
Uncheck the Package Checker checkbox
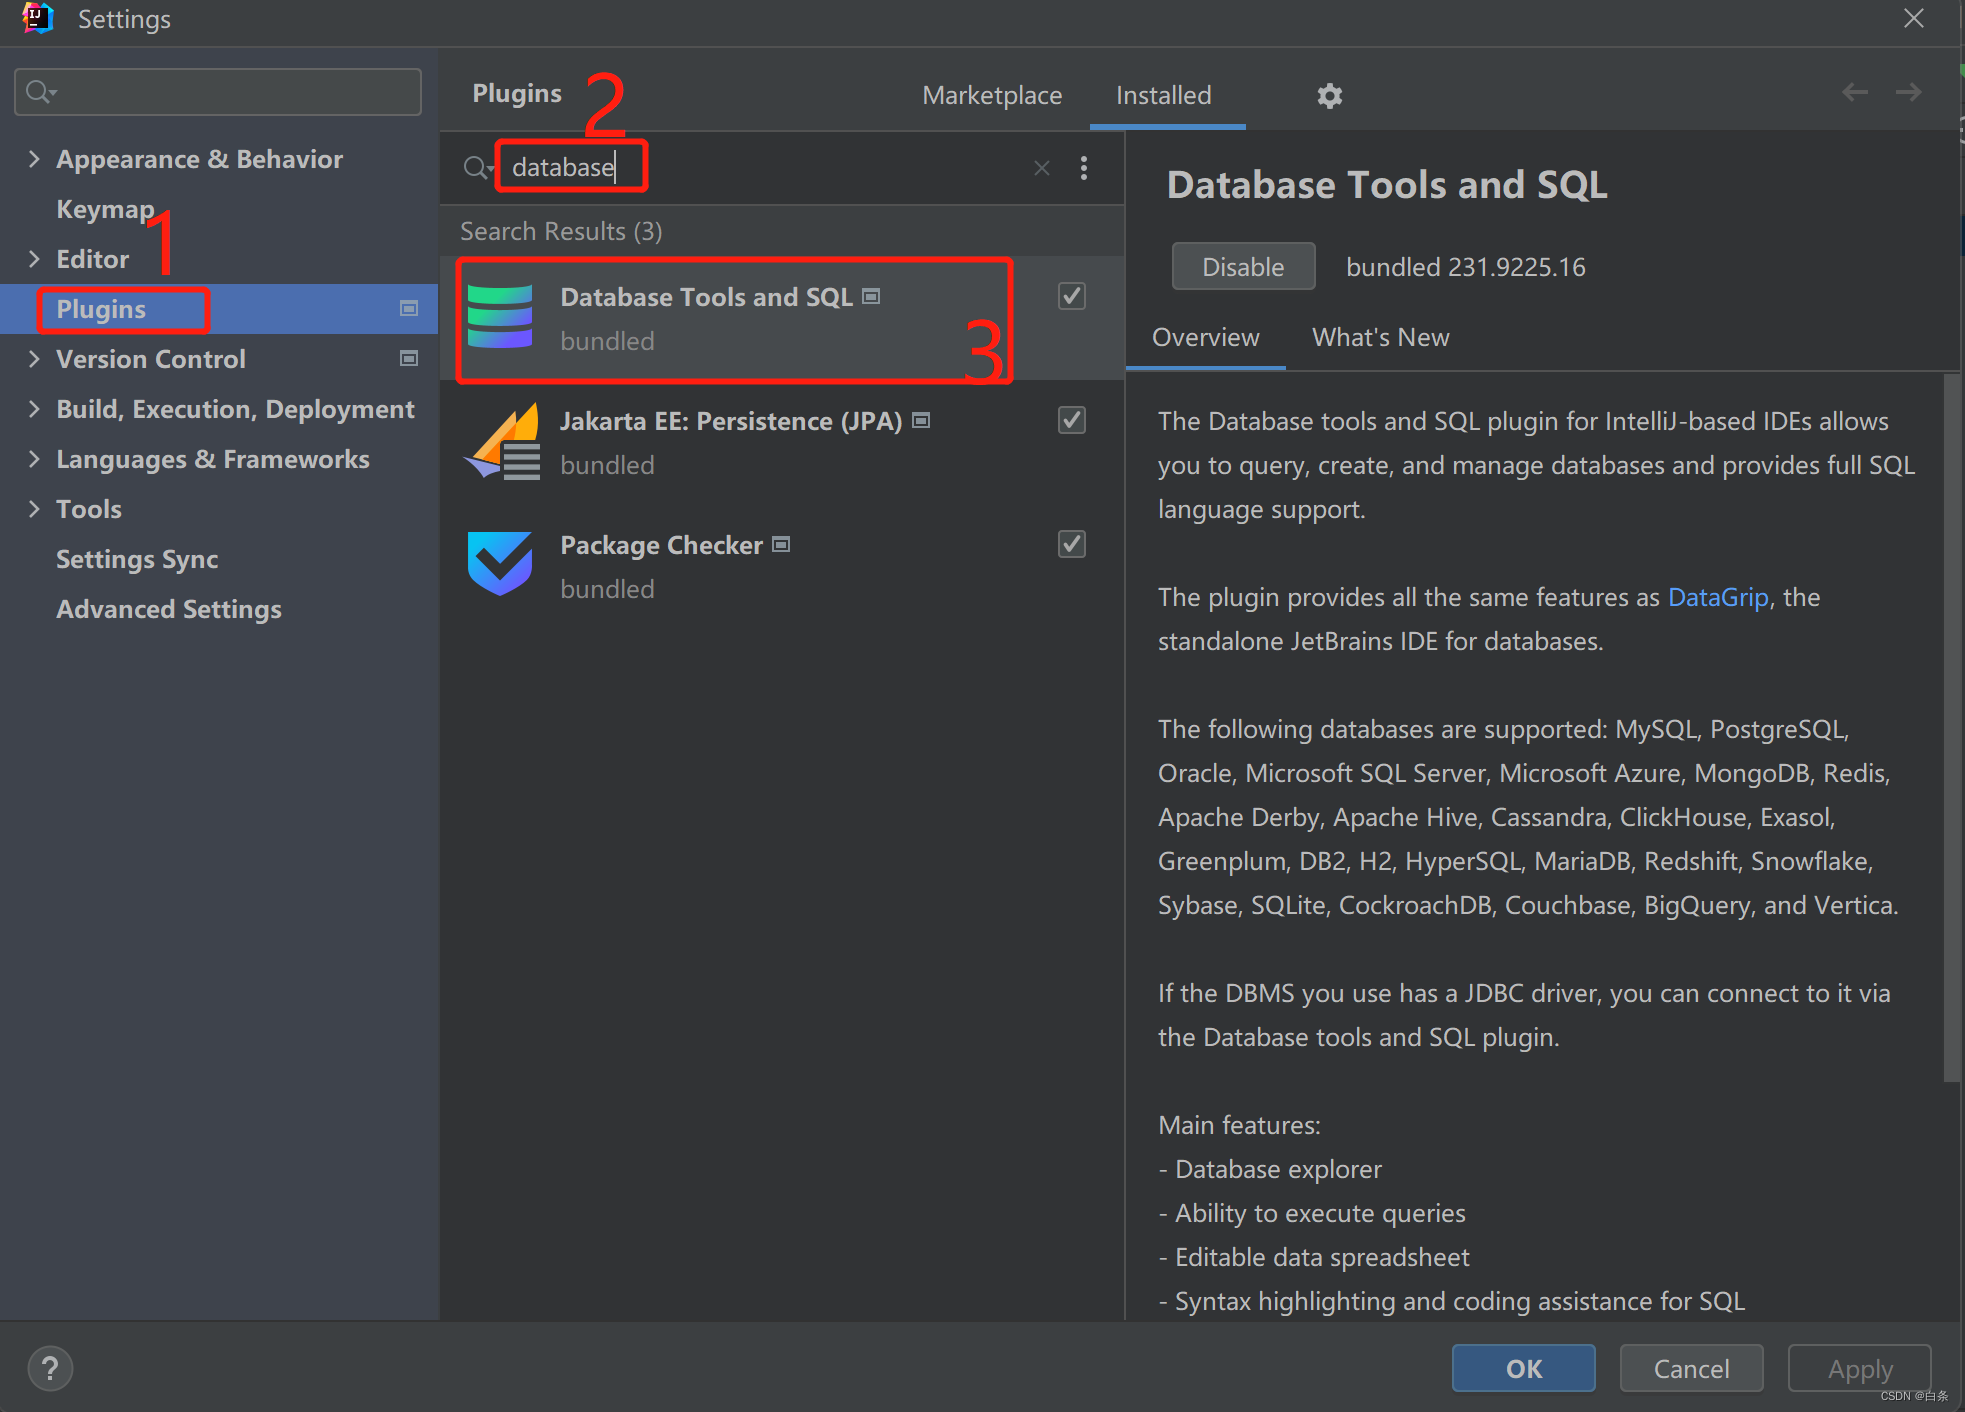coord(1070,544)
